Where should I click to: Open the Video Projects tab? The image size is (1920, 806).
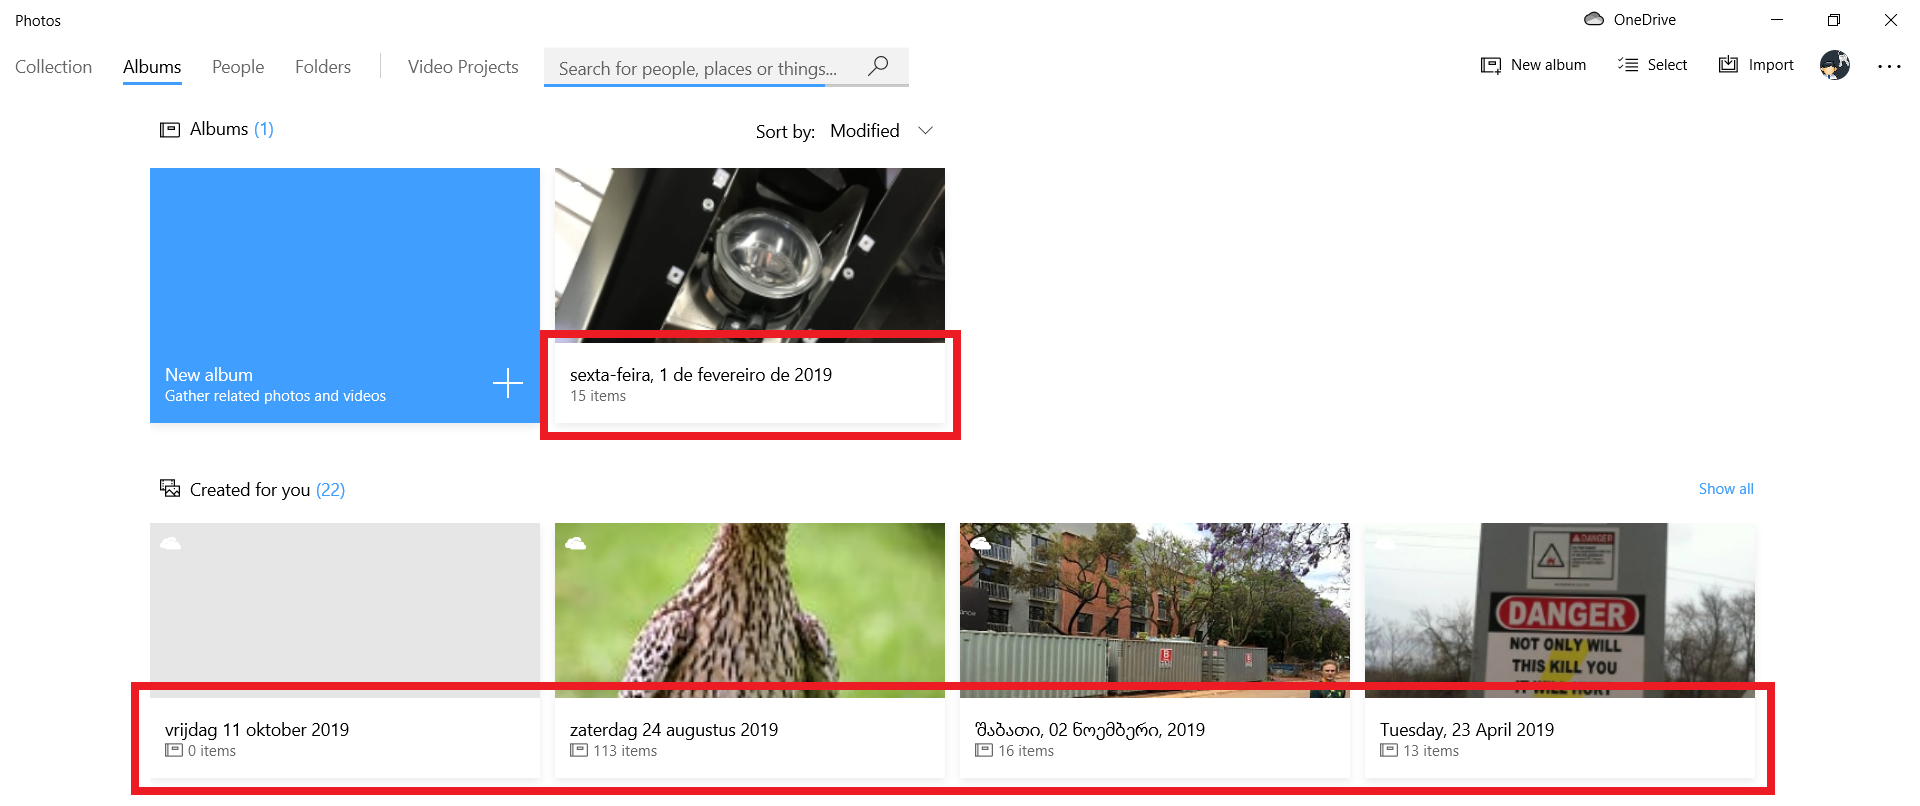(463, 67)
